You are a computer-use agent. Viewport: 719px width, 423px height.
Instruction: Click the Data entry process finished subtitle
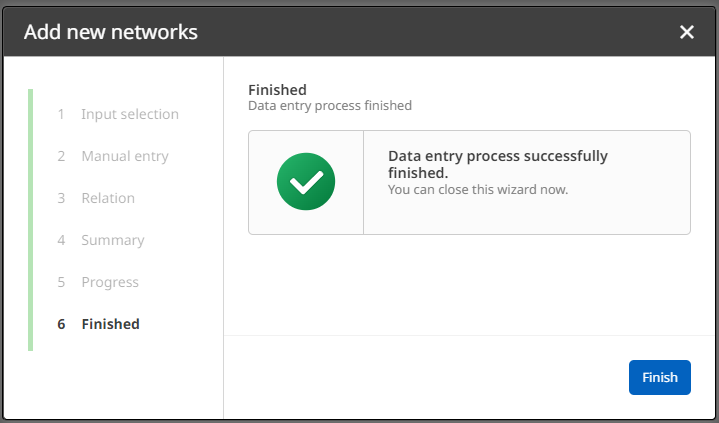click(330, 105)
